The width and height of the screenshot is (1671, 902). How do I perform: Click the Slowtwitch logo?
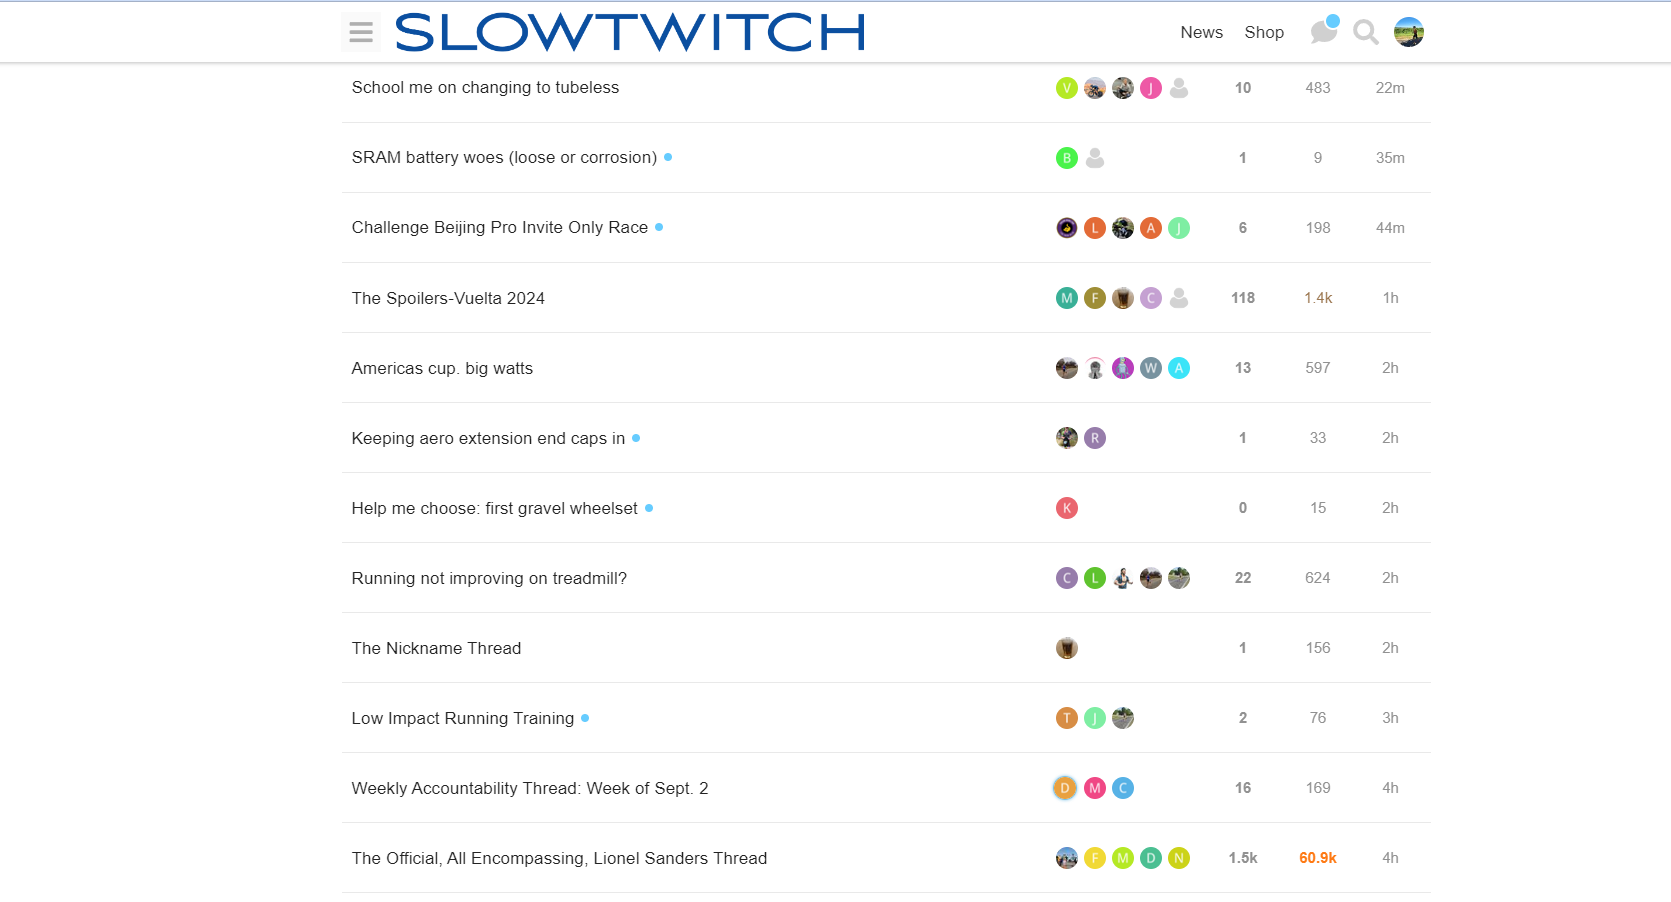pyautogui.click(x=629, y=32)
